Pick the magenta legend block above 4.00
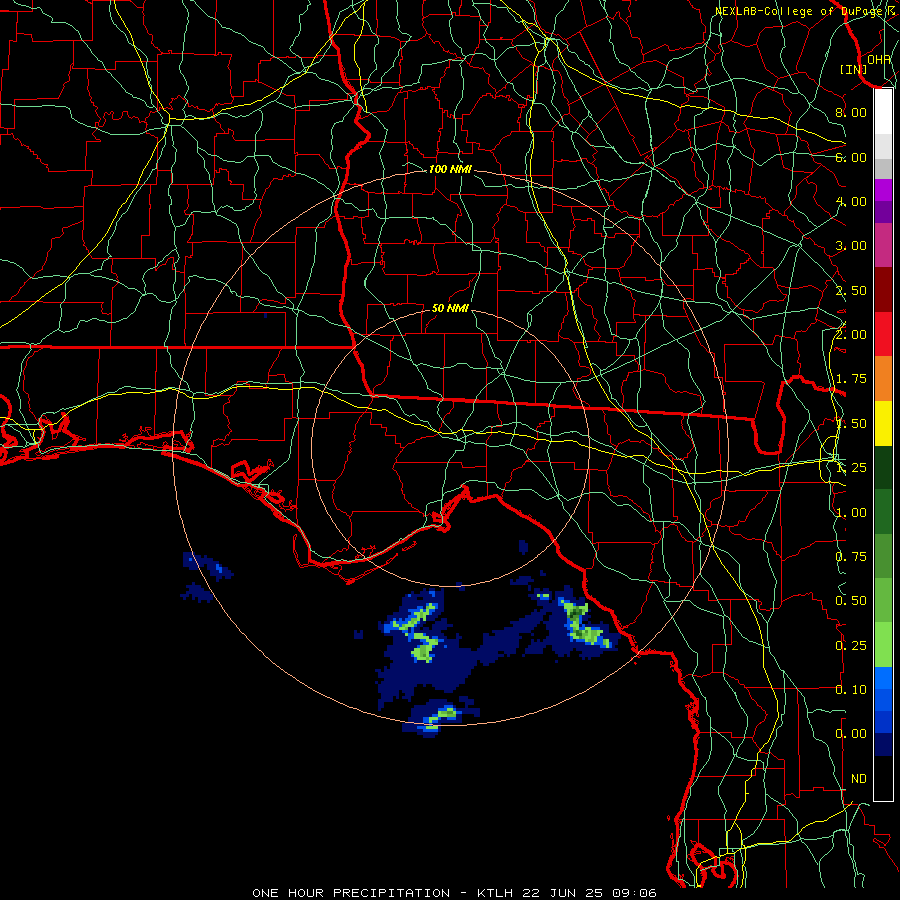Screen dimensions: 900x900 (883, 190)
